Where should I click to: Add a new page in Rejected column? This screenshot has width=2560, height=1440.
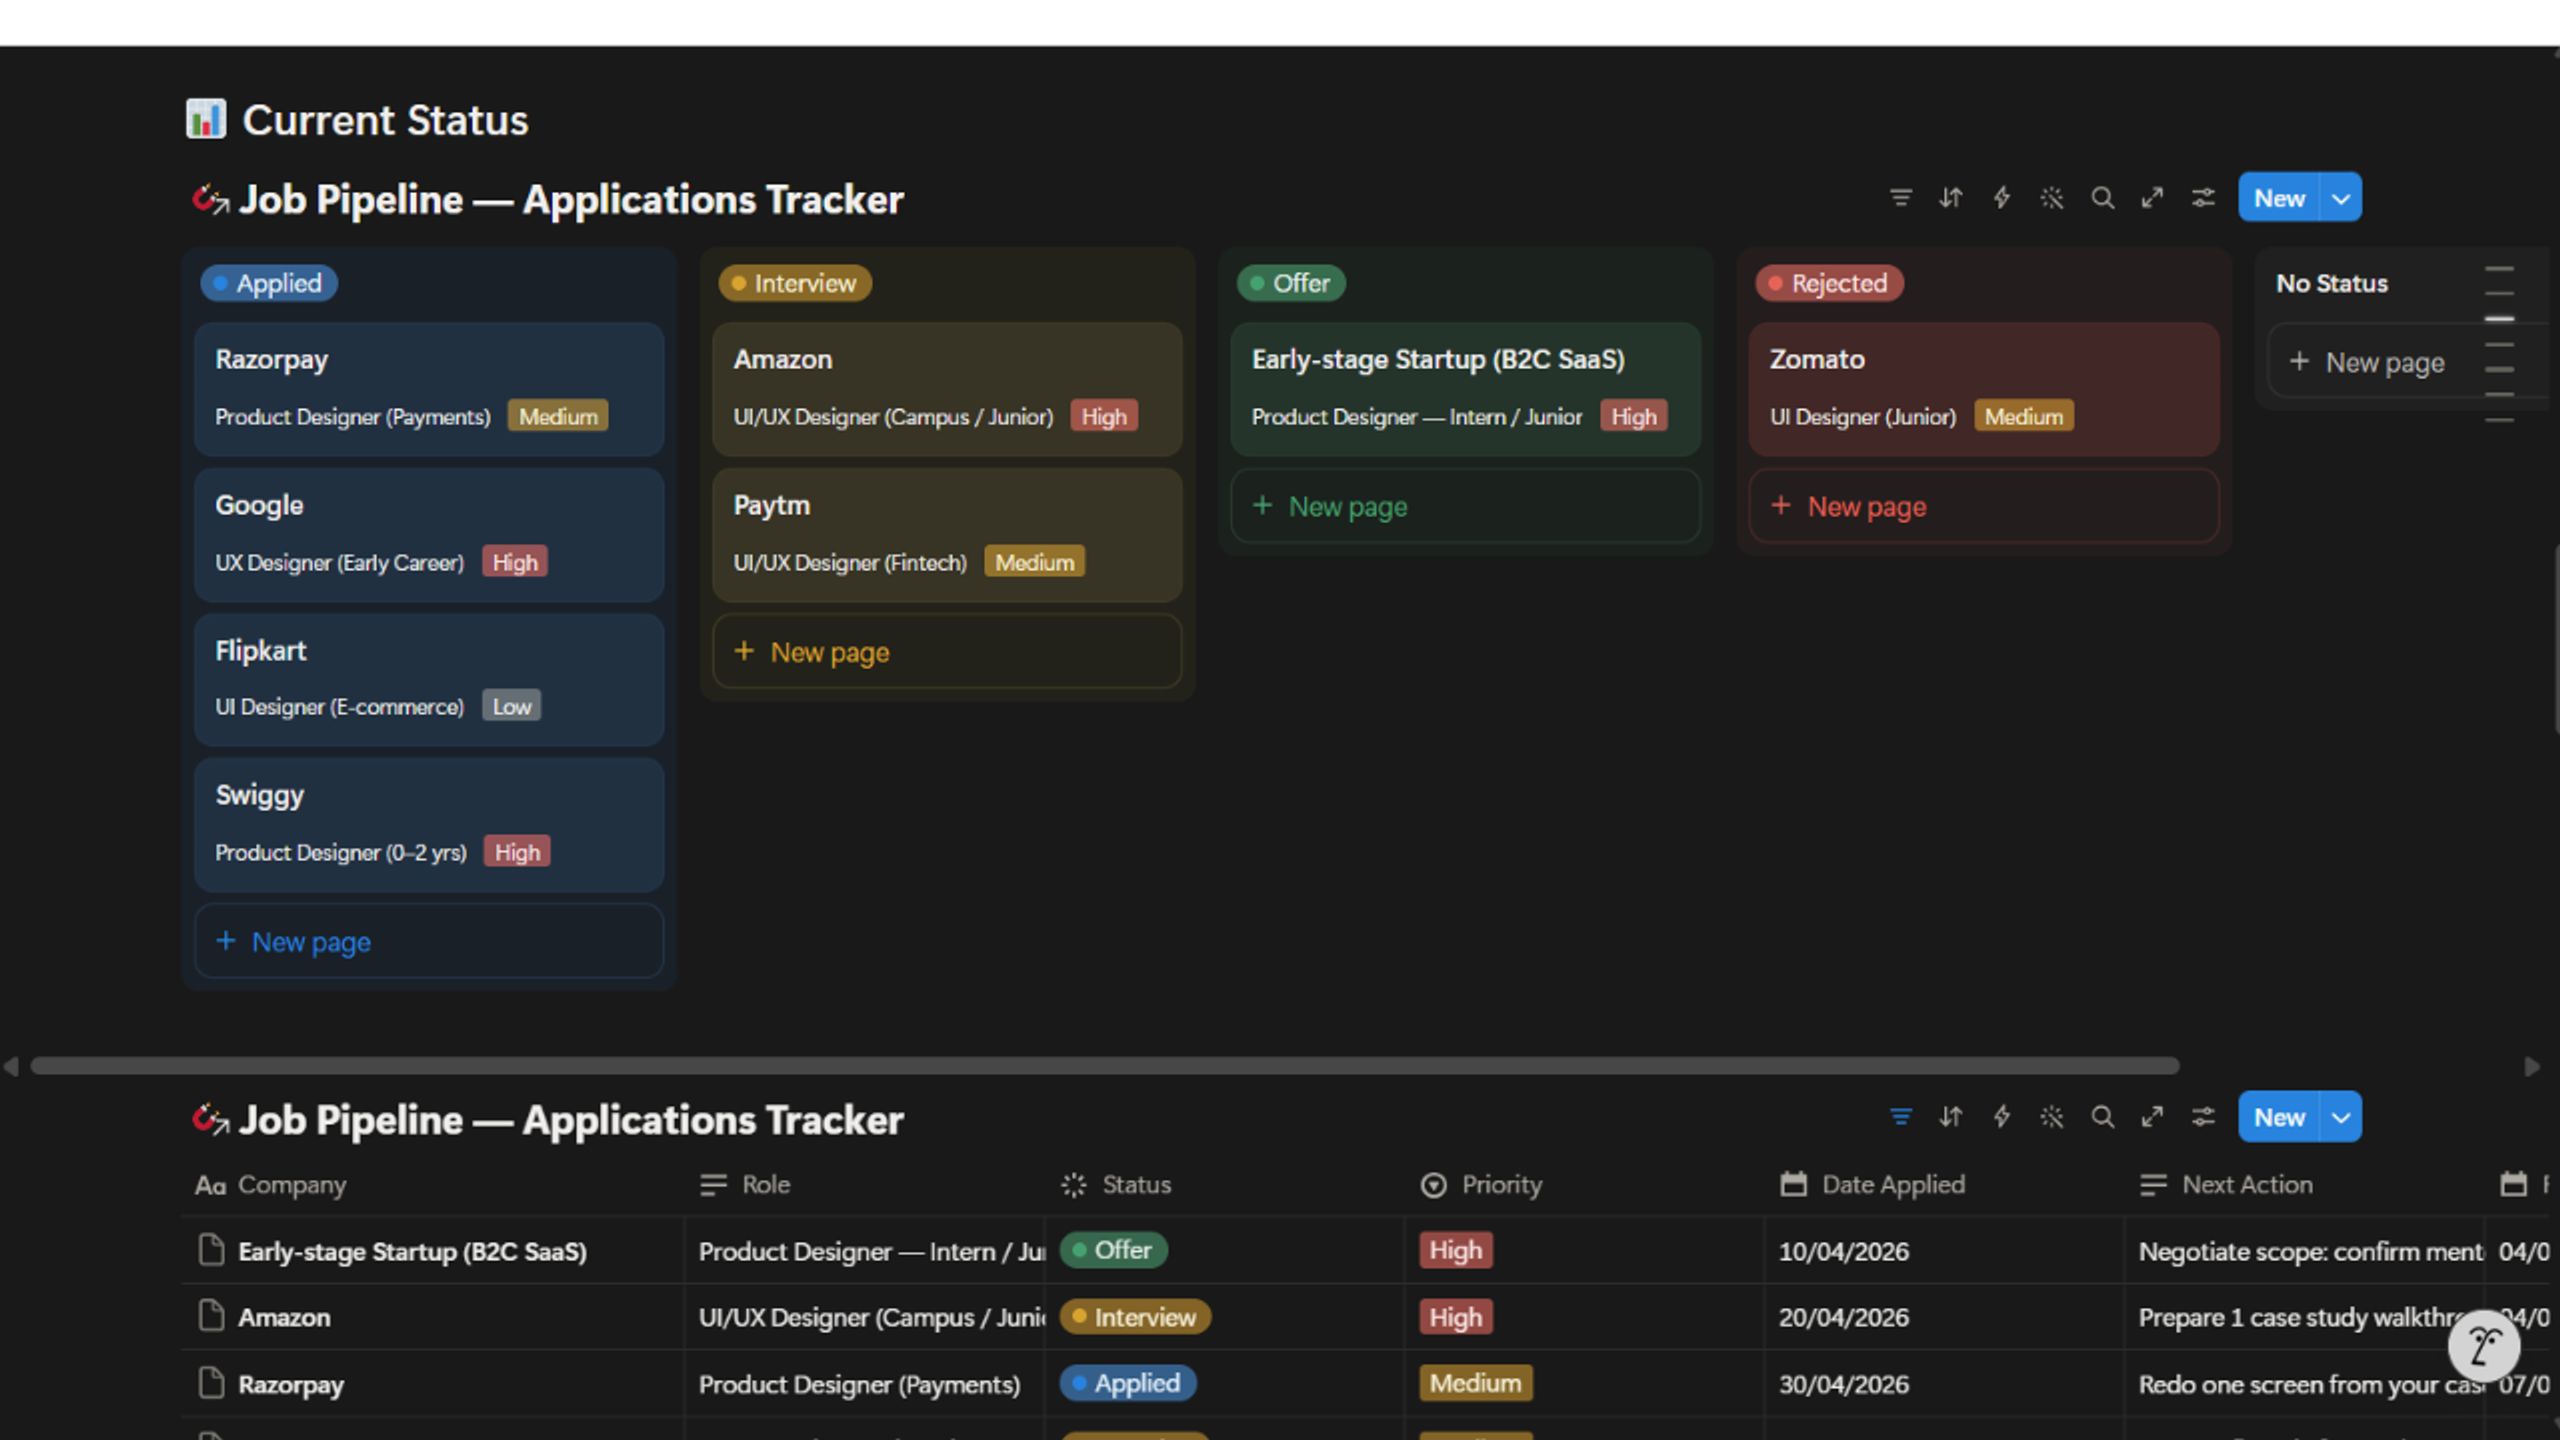[1984, 507]
